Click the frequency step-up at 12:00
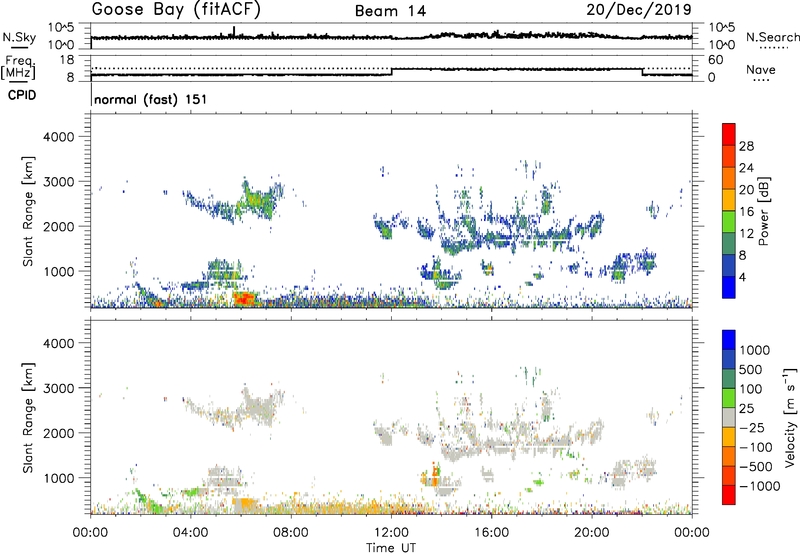800x554 pixels. pos(391,72)
